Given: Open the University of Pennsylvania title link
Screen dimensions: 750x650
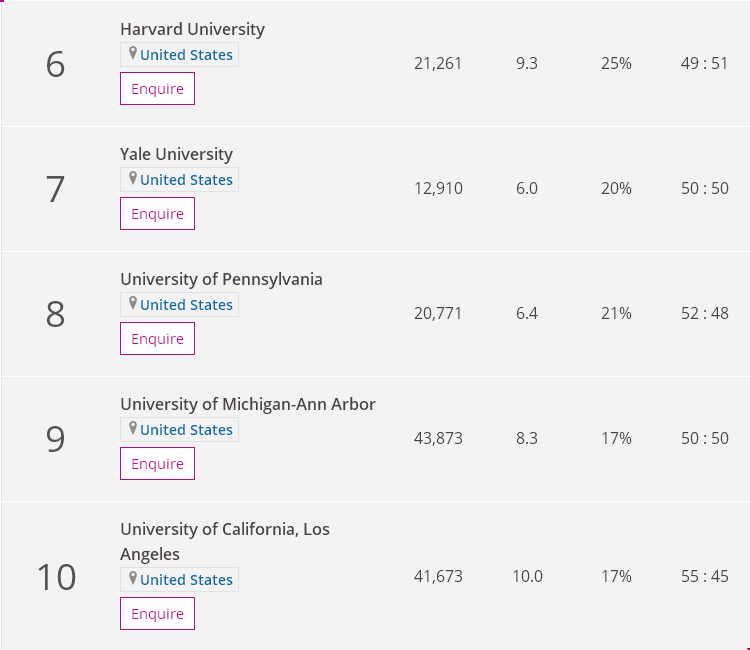Looking at the screenshot, I should pos(221,279).
